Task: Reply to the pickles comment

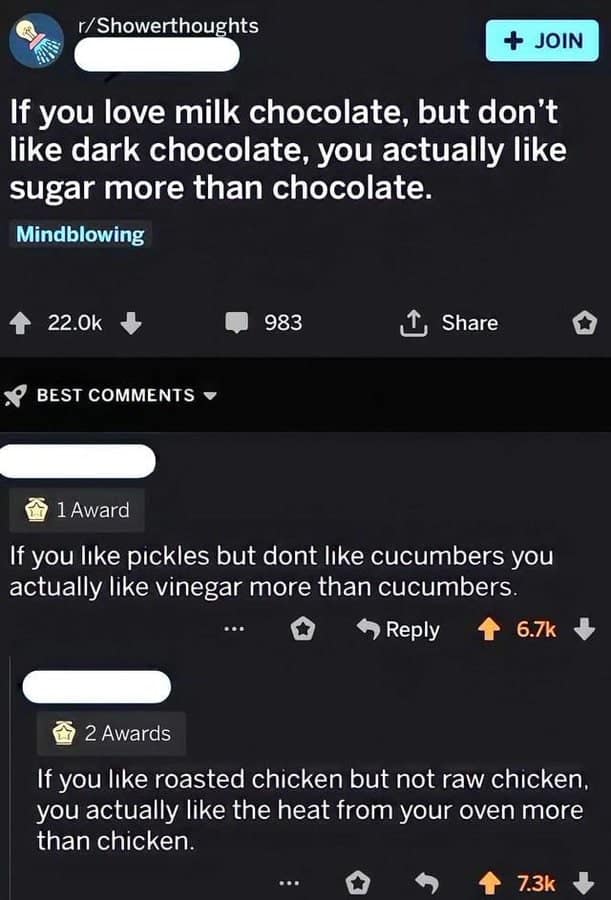Action: point(399,630)
